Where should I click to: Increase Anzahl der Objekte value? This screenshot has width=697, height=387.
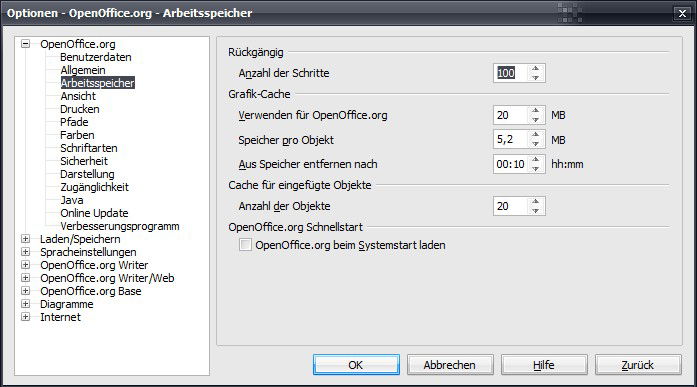(x=536, y=202)
